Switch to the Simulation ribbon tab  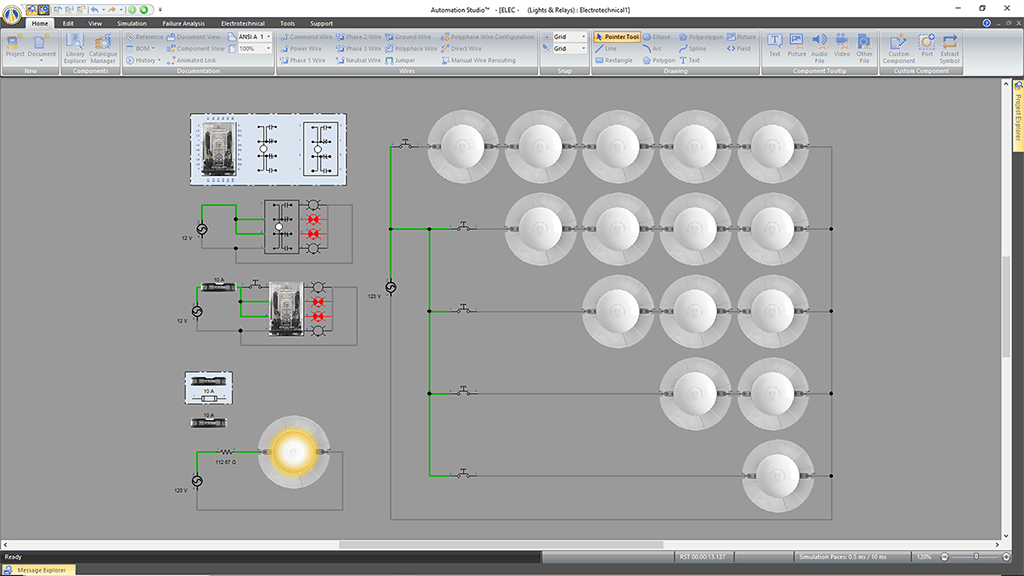(x=131, y=22)
